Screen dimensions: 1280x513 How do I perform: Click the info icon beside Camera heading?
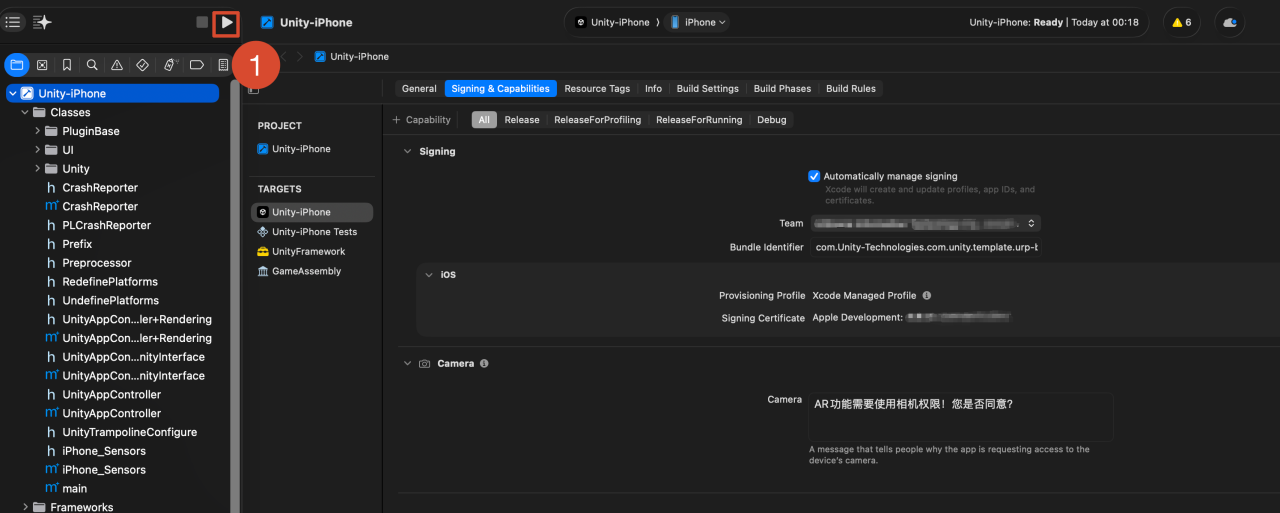point(484,364)
